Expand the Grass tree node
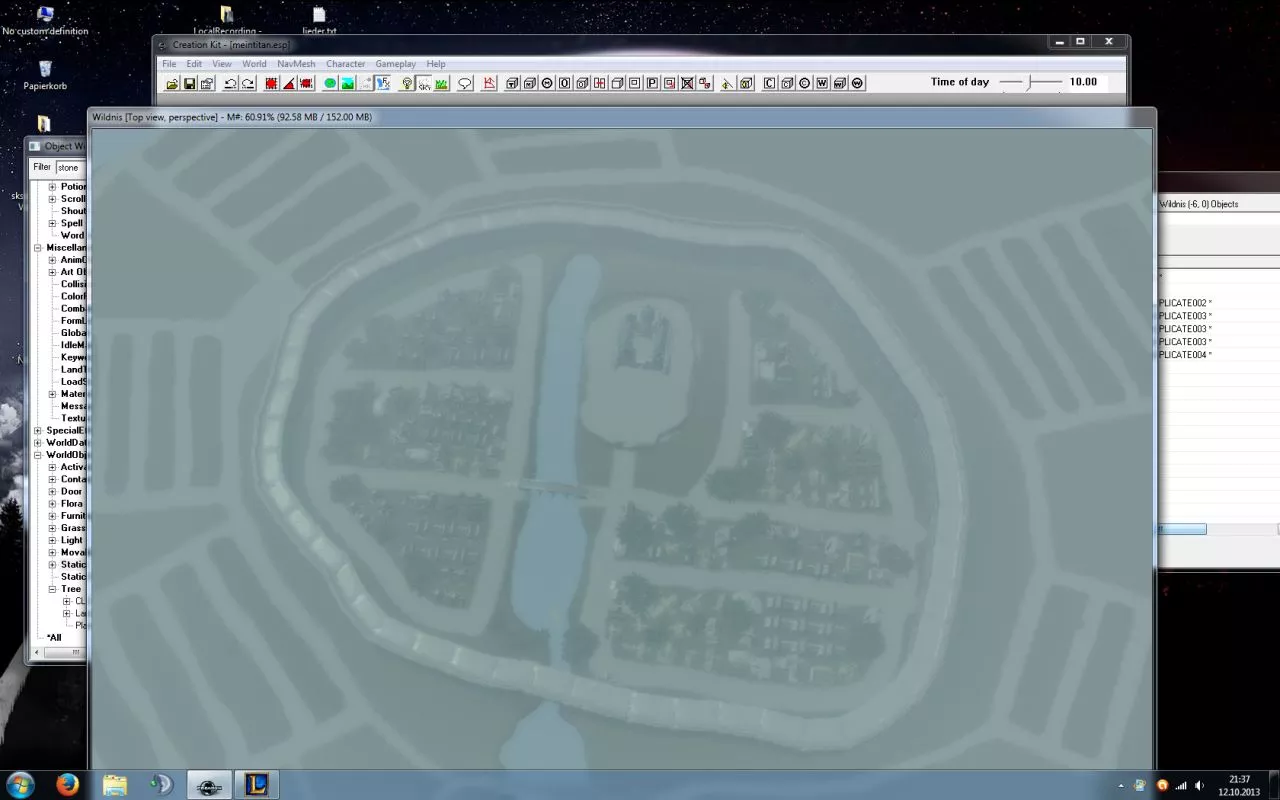Viewport: 1280px width, 800px height. [52, 528]
